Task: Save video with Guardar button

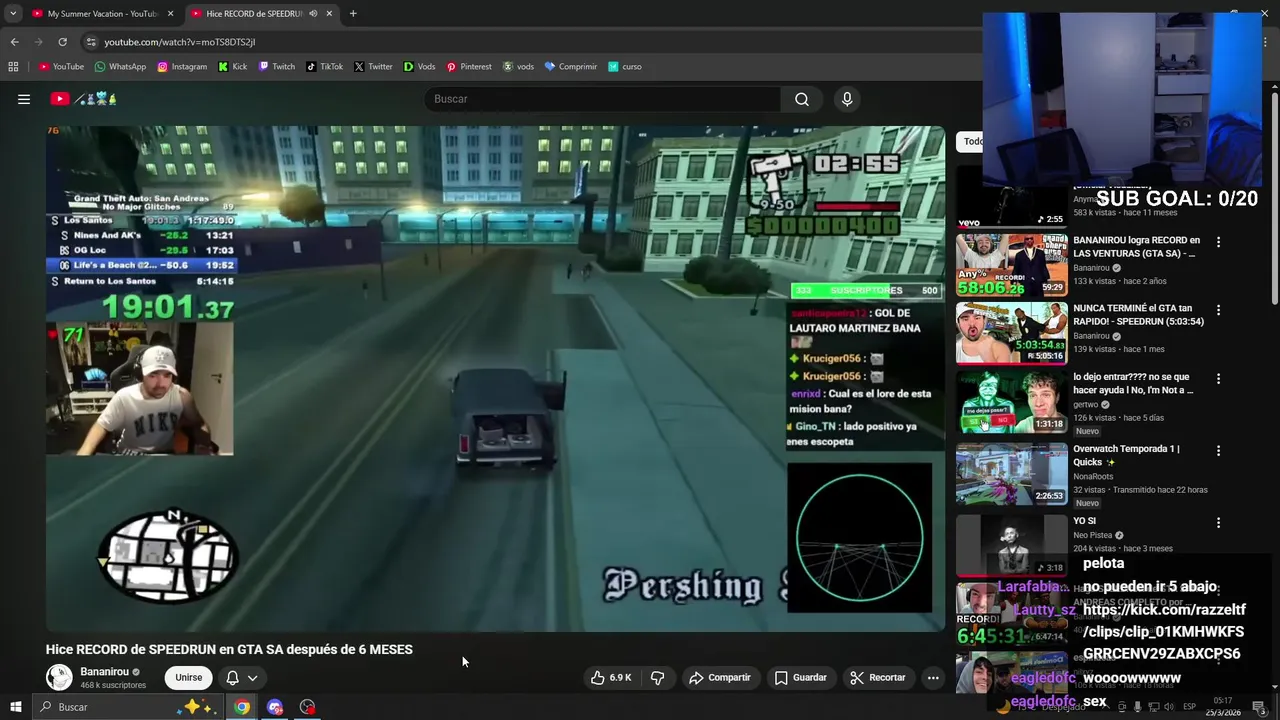Action: pyautogui.click(x=800, y=677)
